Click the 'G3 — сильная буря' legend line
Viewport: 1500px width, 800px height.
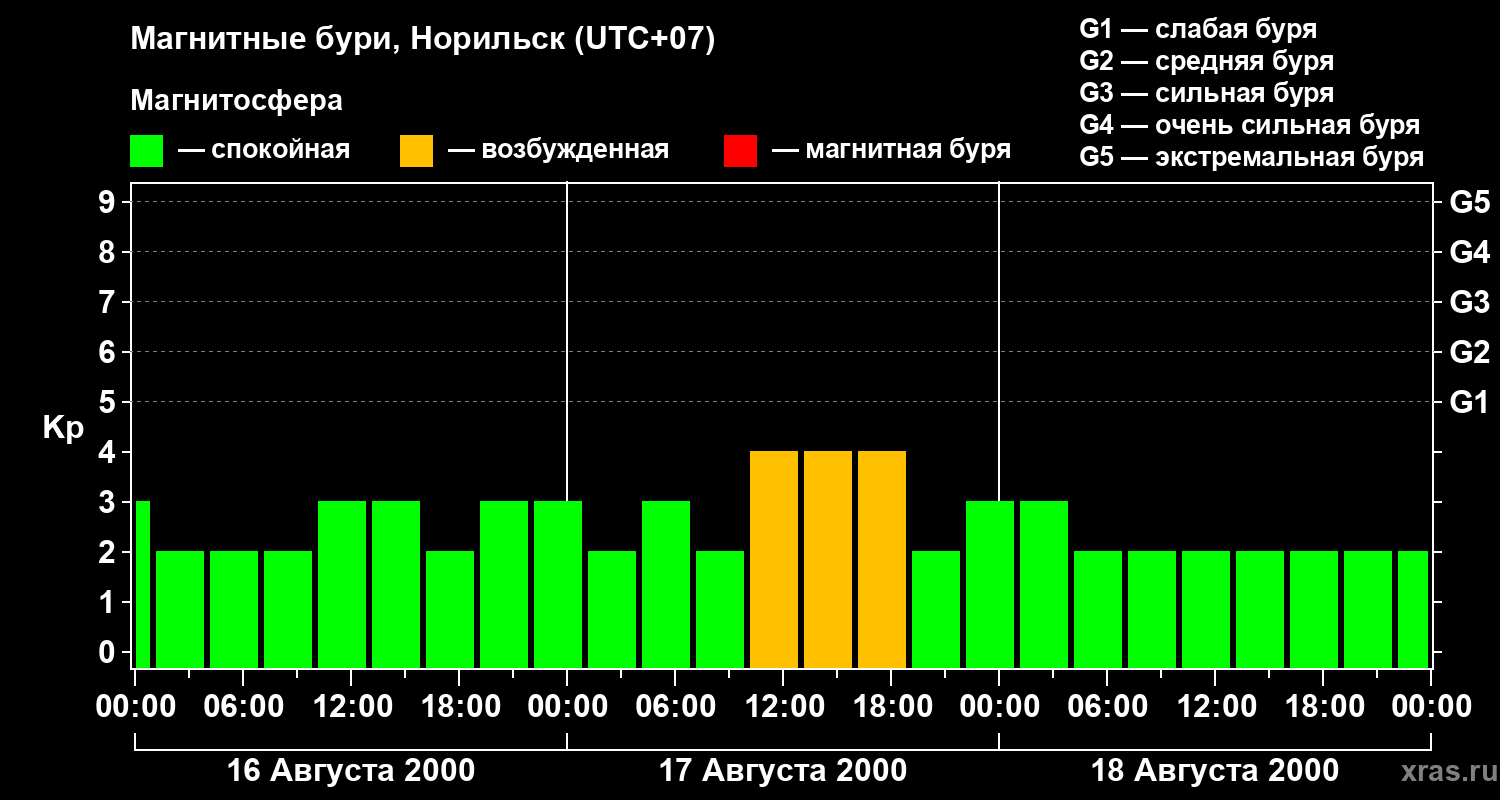pyautogui.click(x=1206, y=93)
